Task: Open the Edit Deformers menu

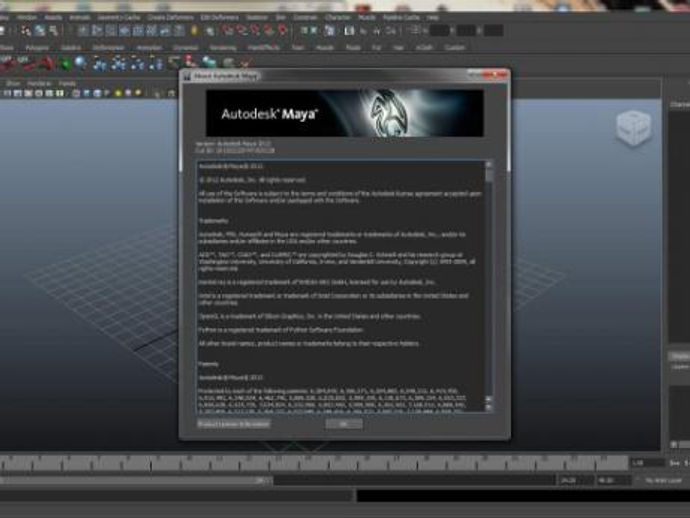Action: (x=219, y=18)
